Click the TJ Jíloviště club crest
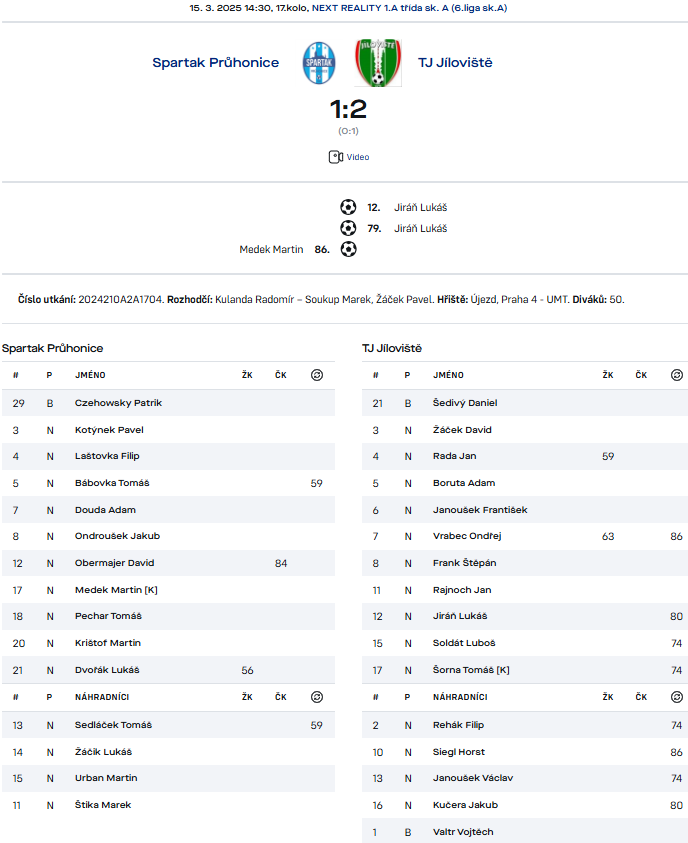This screenshot has width=688, height=843. pyautogui.click(x=378, y=63)
